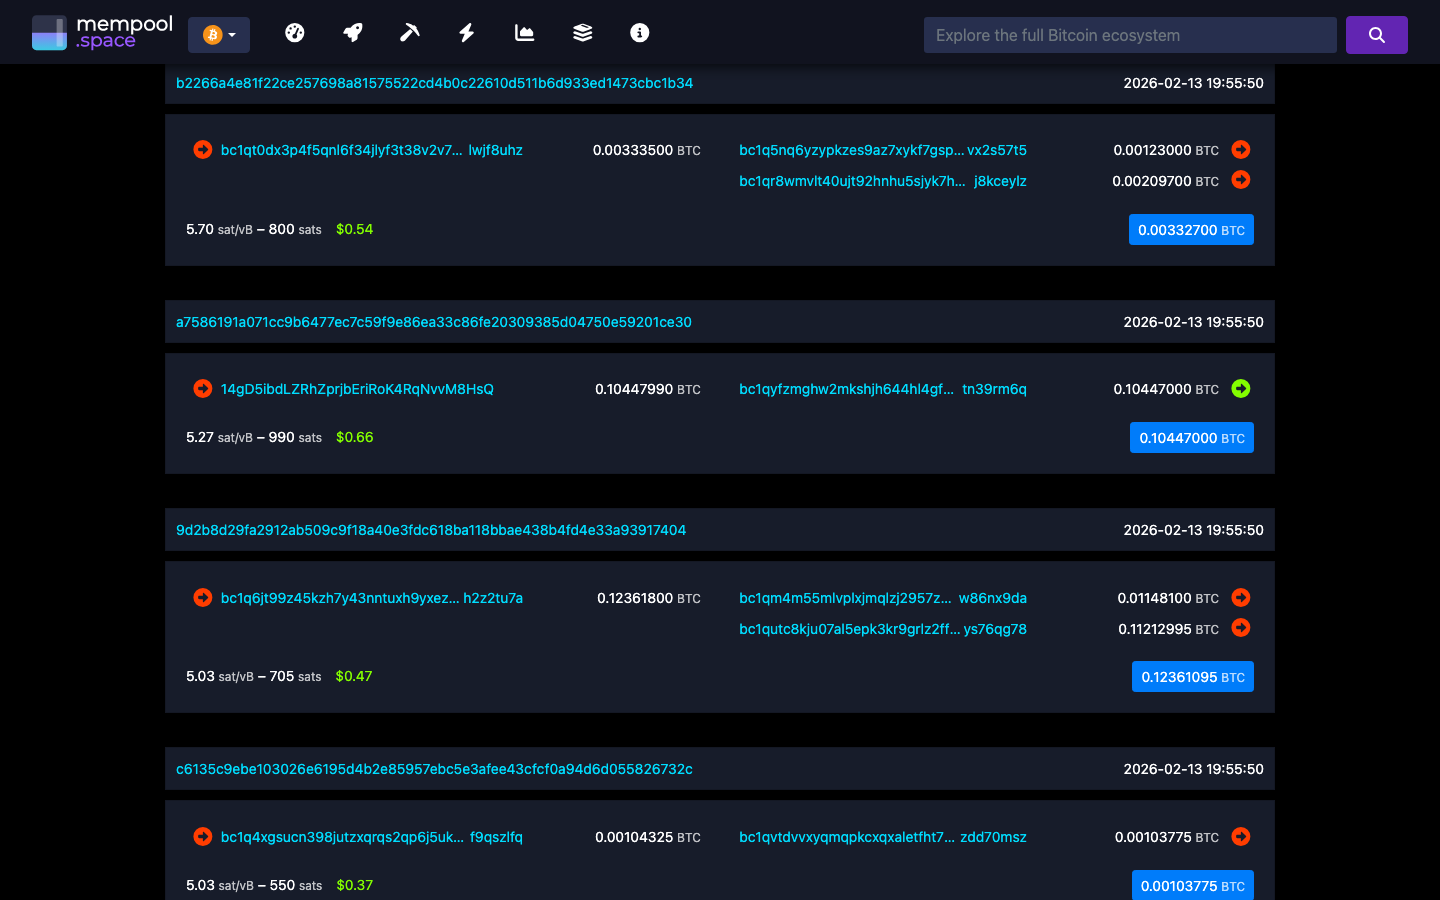Click inside the Bitcoin ecosystem search field
The height and width of the screenshot is (900, 1440).
coord(1130,34)
